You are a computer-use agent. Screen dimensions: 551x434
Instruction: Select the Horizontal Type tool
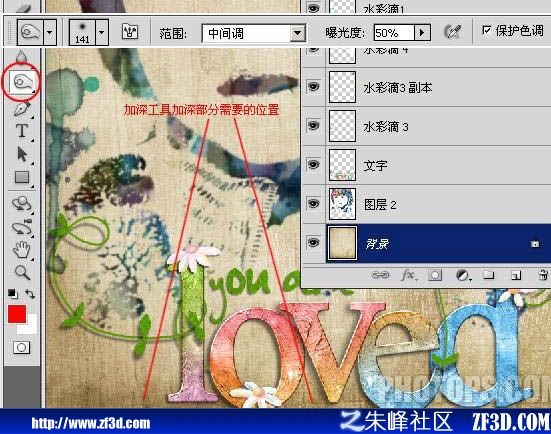22,131
